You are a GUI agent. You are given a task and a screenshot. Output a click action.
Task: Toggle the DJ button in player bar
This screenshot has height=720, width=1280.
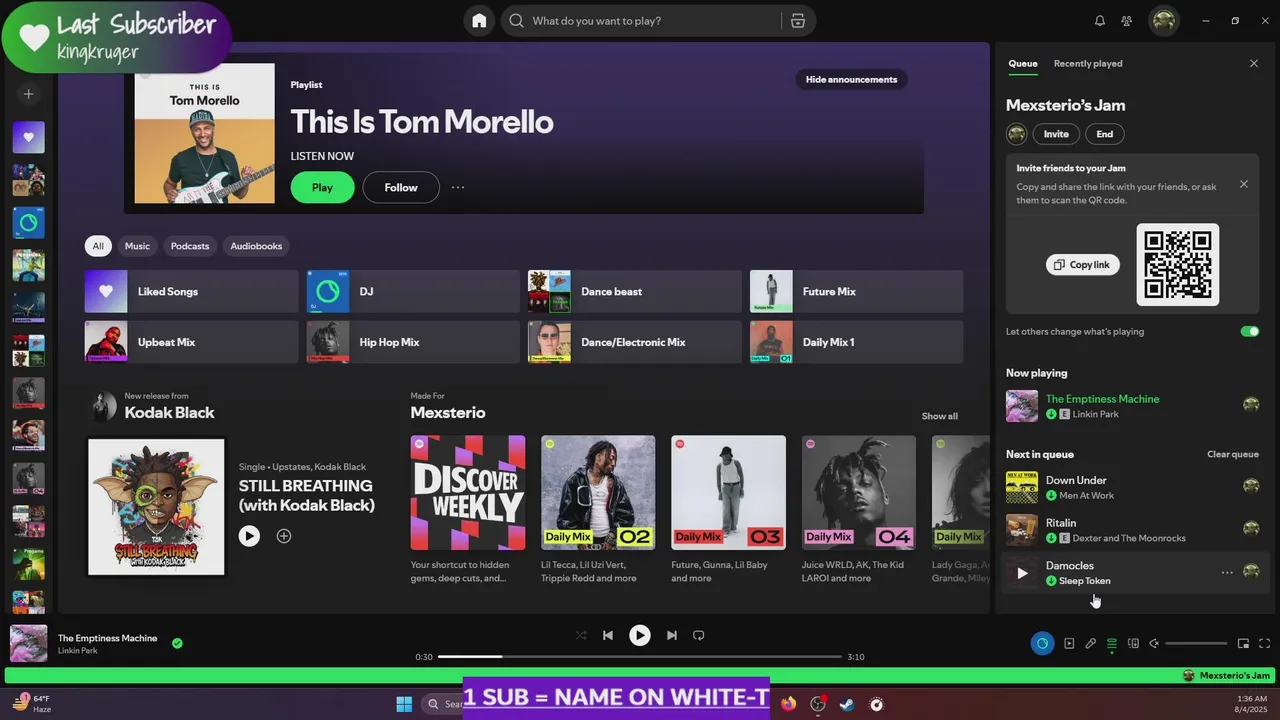pos(1042,644)
